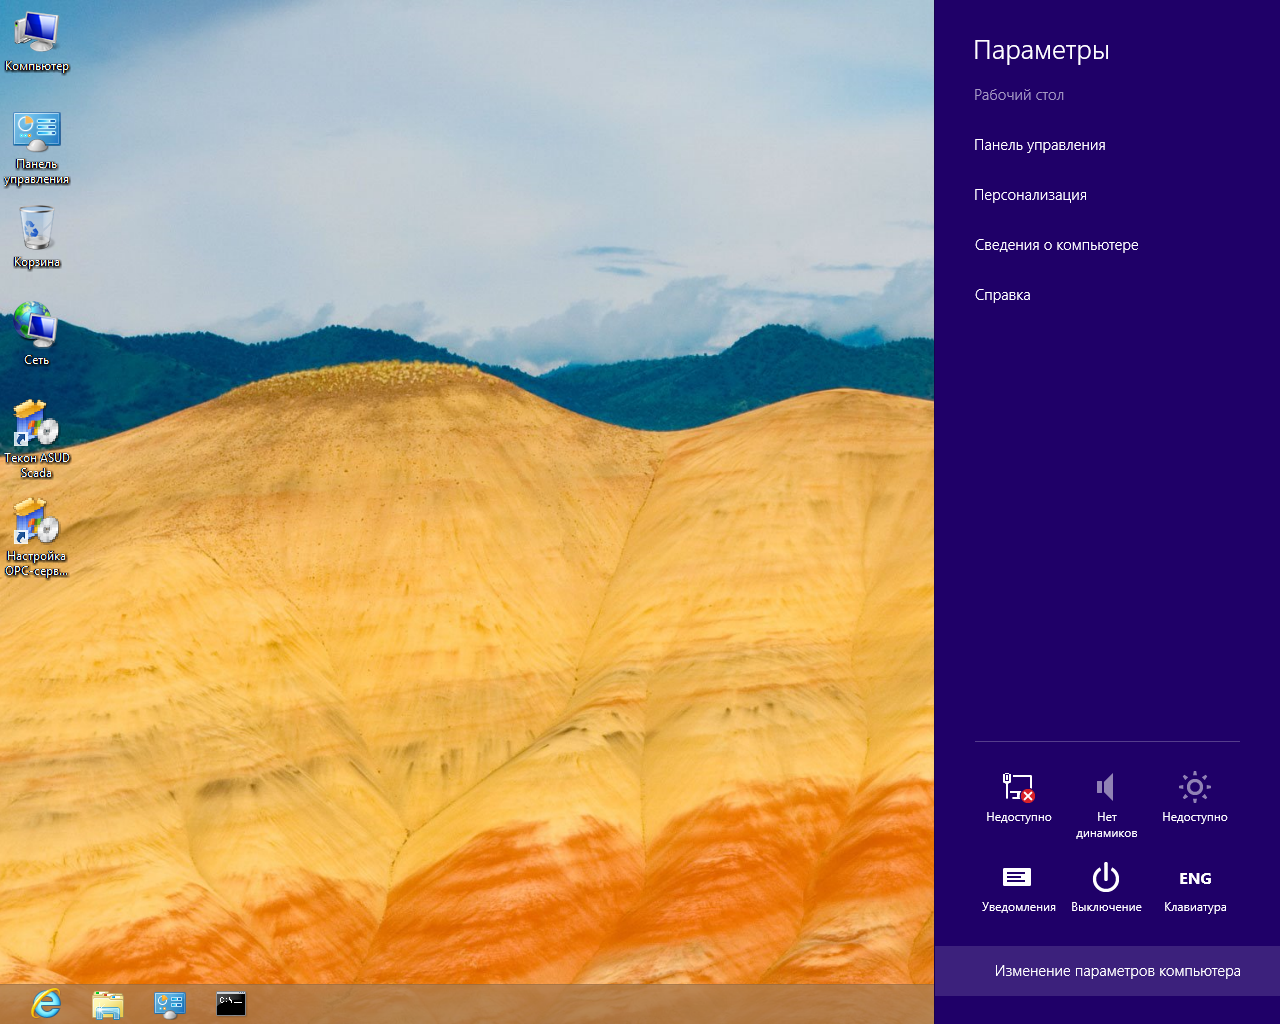Click Изменение параметров компьютера at the bottom
Viewport: 1280px width, 1024px height.
coord(1117,971)
